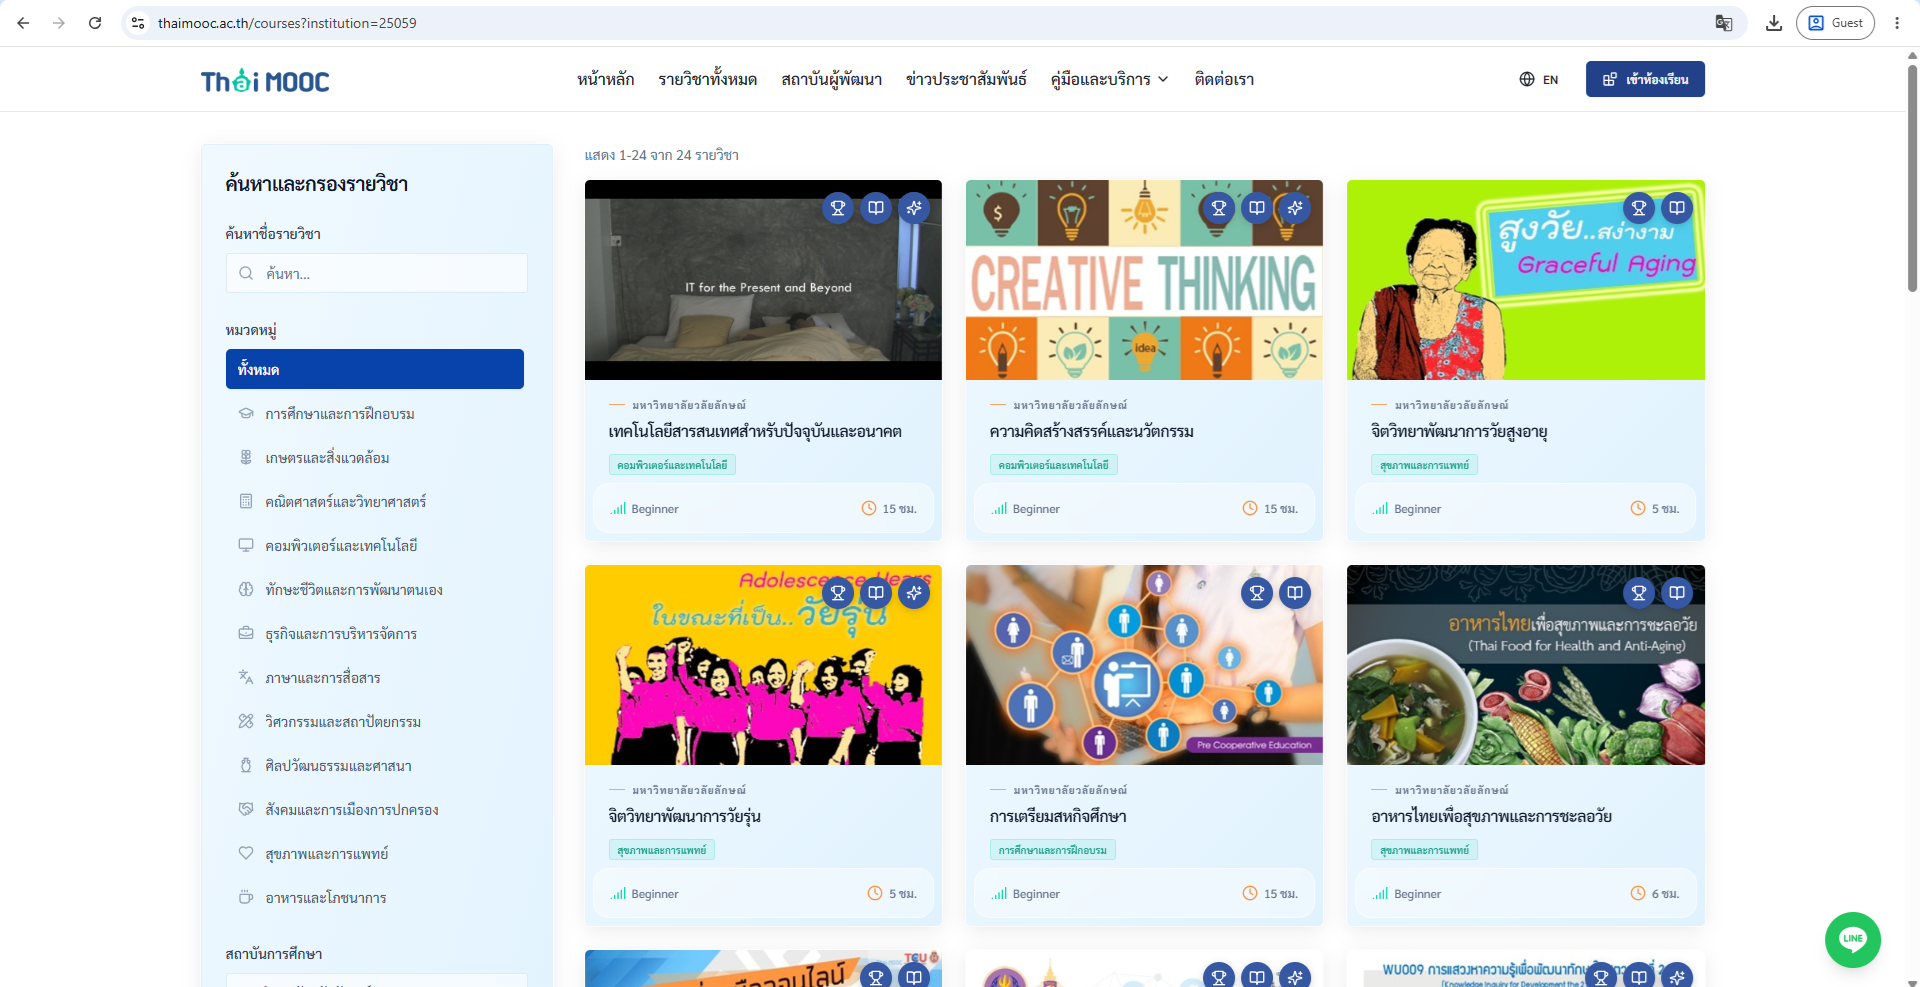The height and width of the screenshot is (987, 1920).
Task: Filter by ทักษะชีวิตและการพัฒนาตนเอง category
Action: [375, 590]
